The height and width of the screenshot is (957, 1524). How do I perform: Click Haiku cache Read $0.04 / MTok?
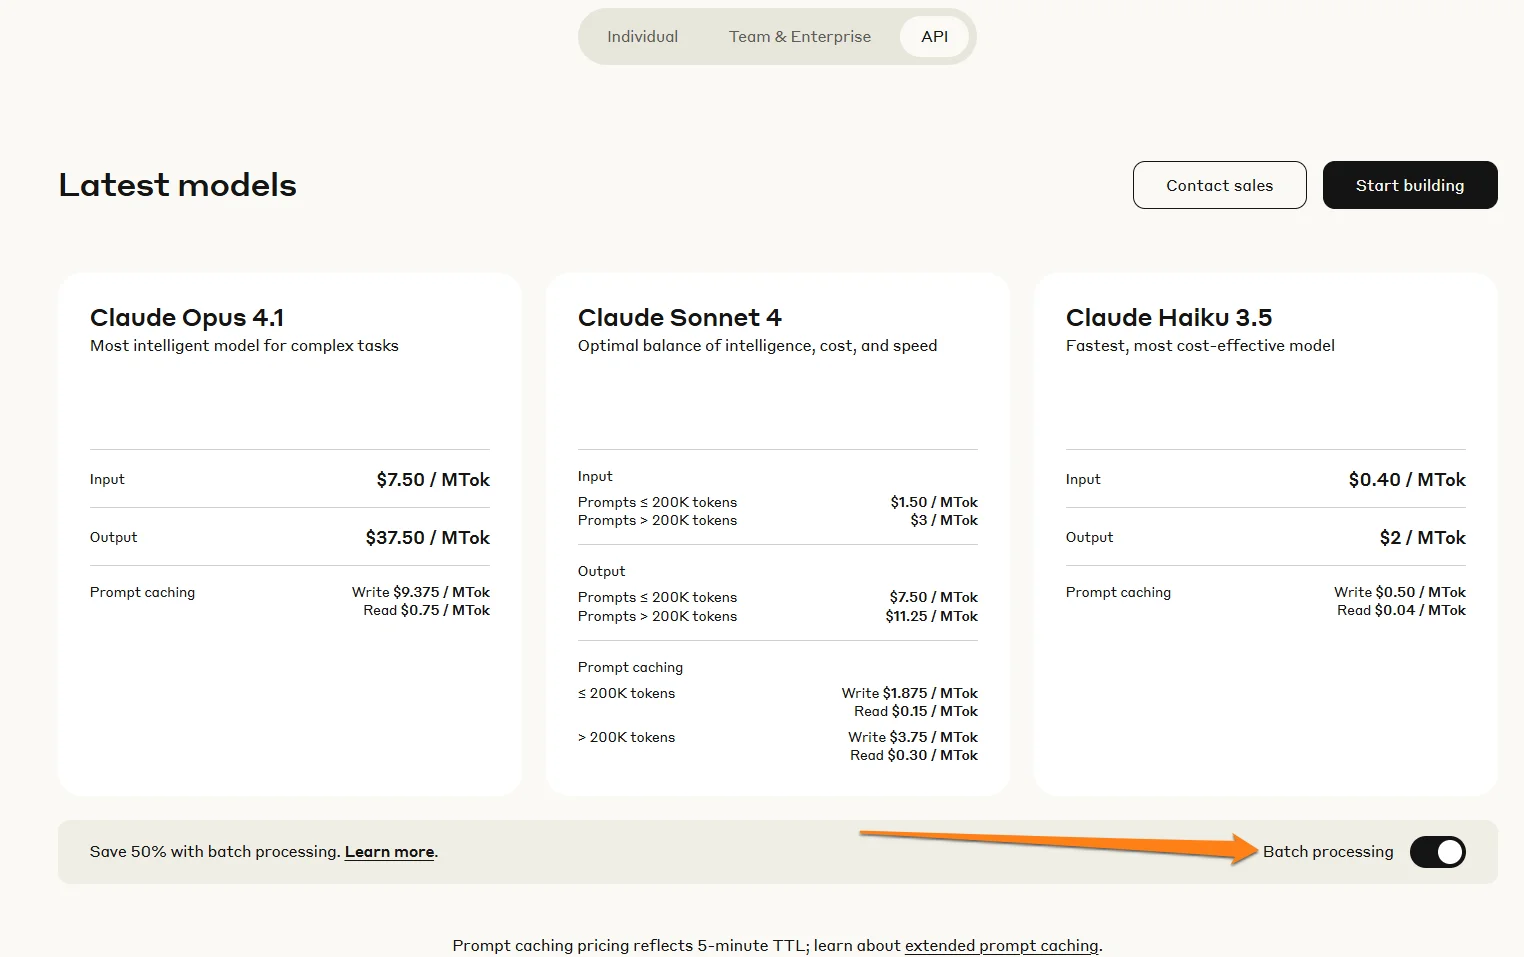[1402, 610]
